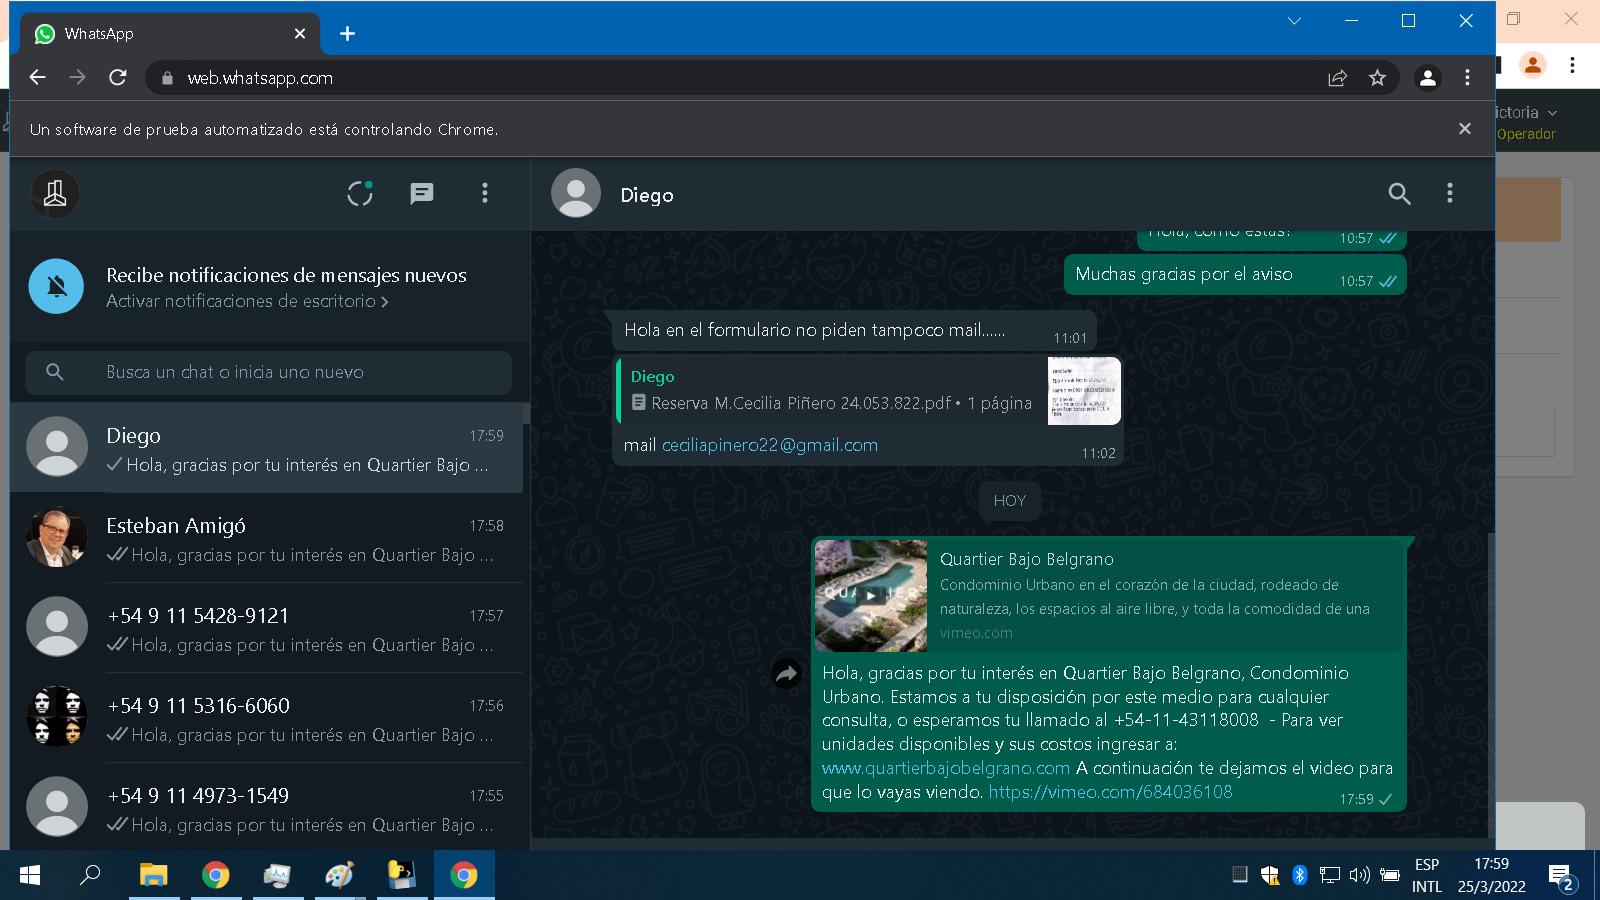Screen dimensions: 1600x900
Task: Open chat with +54 9 11 5316-6060
Action: [266, 718]
